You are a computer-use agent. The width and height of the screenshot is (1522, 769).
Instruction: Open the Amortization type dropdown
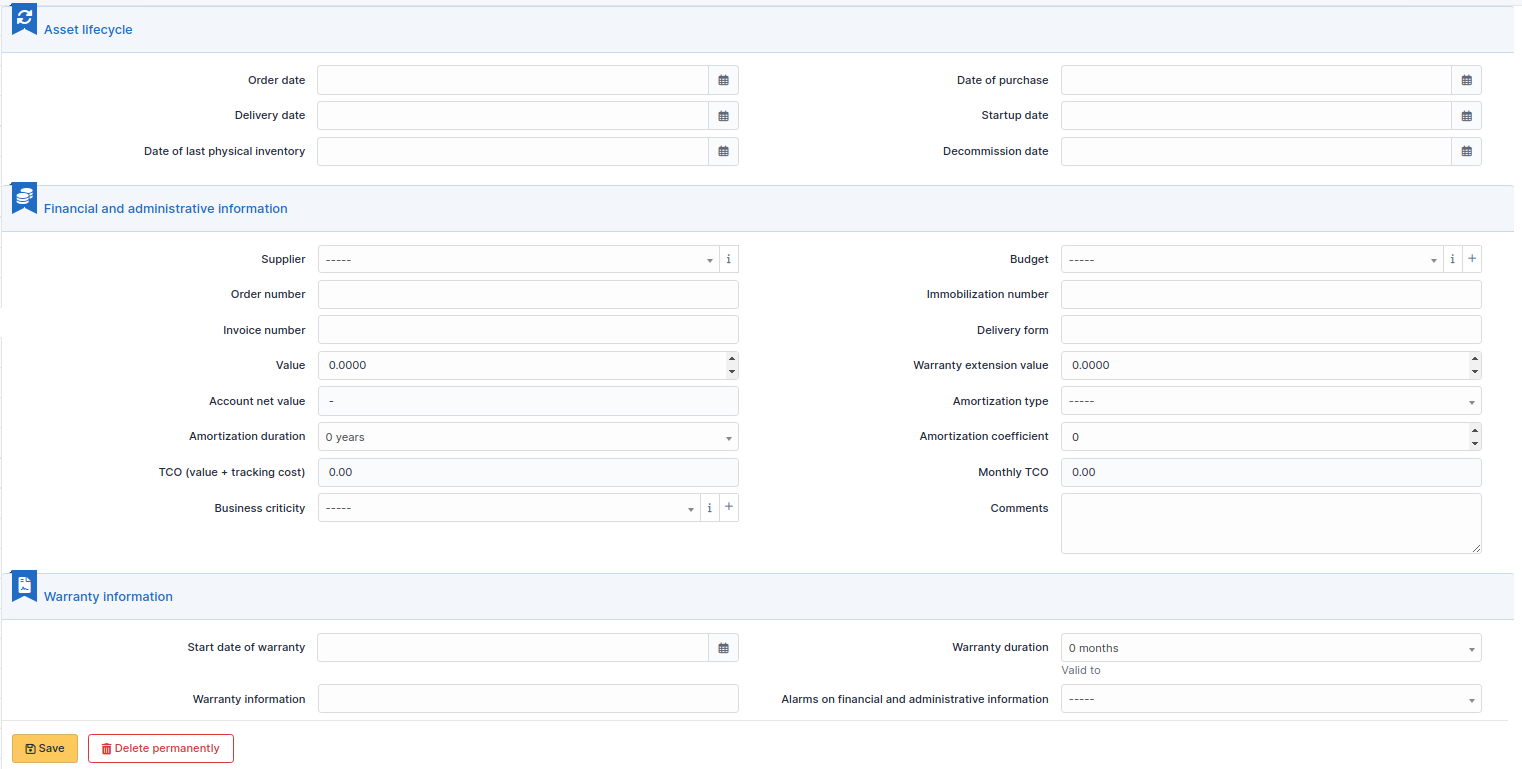1271,401
